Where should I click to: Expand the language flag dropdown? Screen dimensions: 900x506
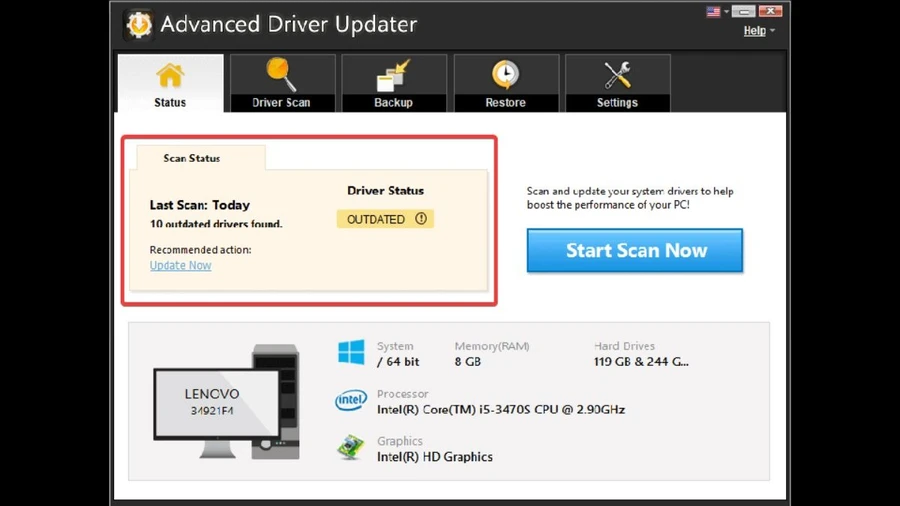(x=727, y=11)
